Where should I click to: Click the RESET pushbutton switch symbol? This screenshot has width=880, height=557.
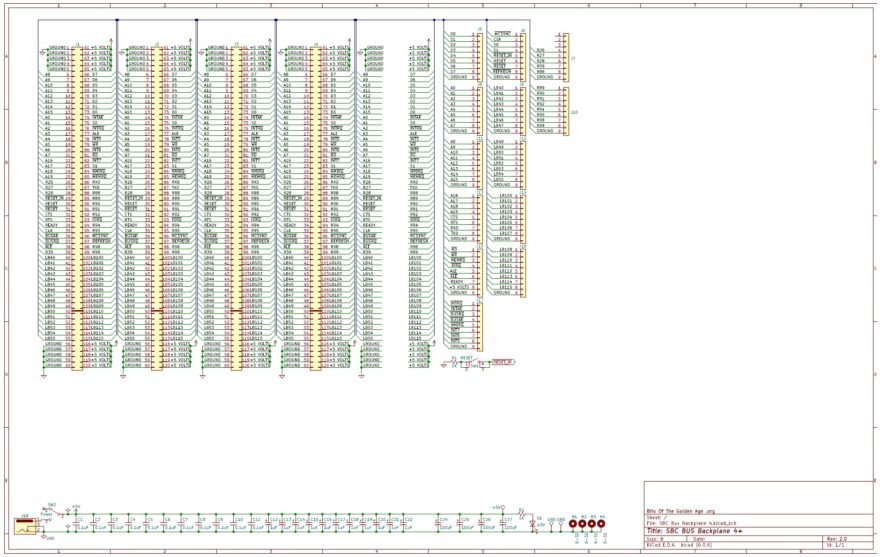(464, 363)
